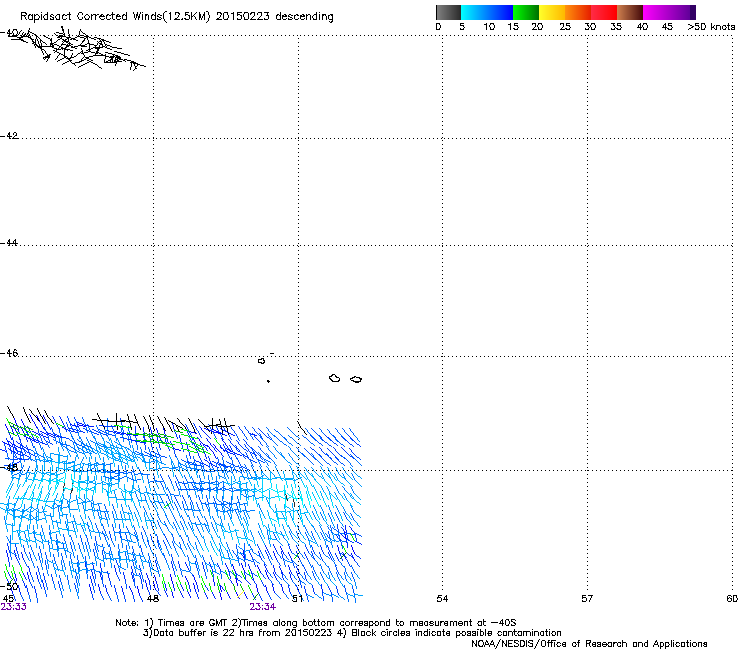Click the latitude label '-42'
Viewport: 740px width, 650px height.
click(x=9, y=136)
